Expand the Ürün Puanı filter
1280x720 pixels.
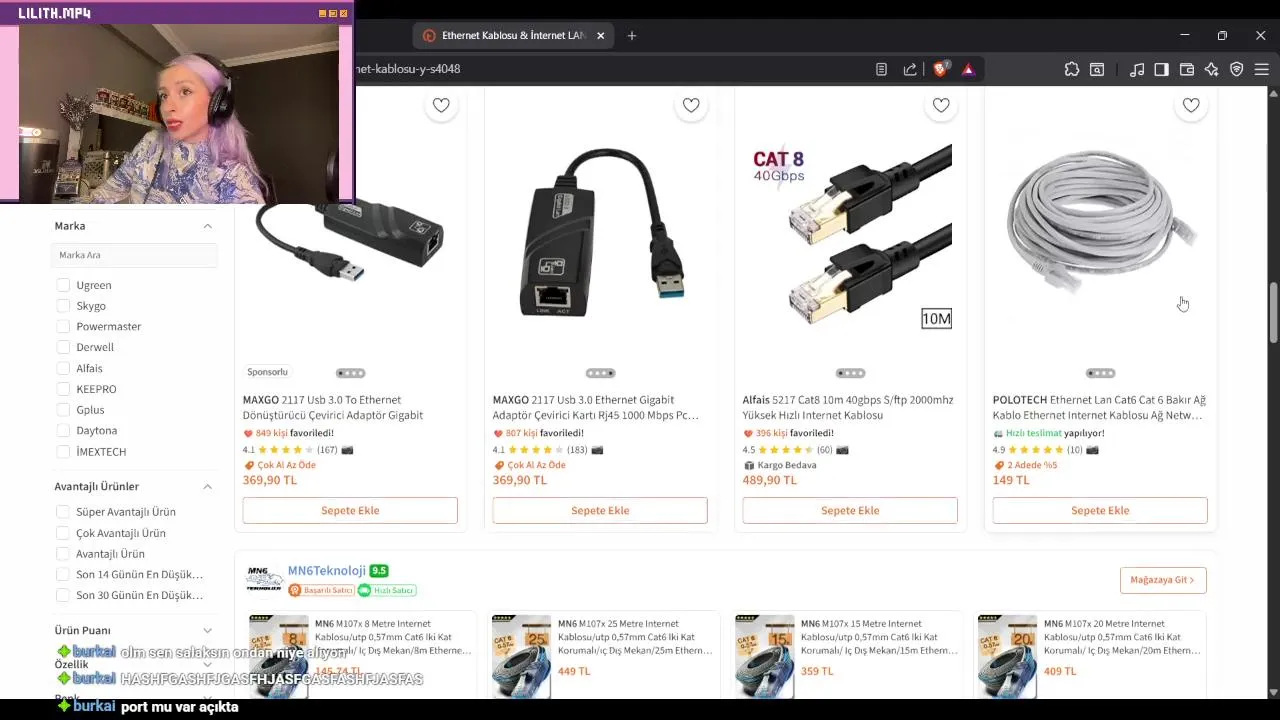[x=207, y=630]
